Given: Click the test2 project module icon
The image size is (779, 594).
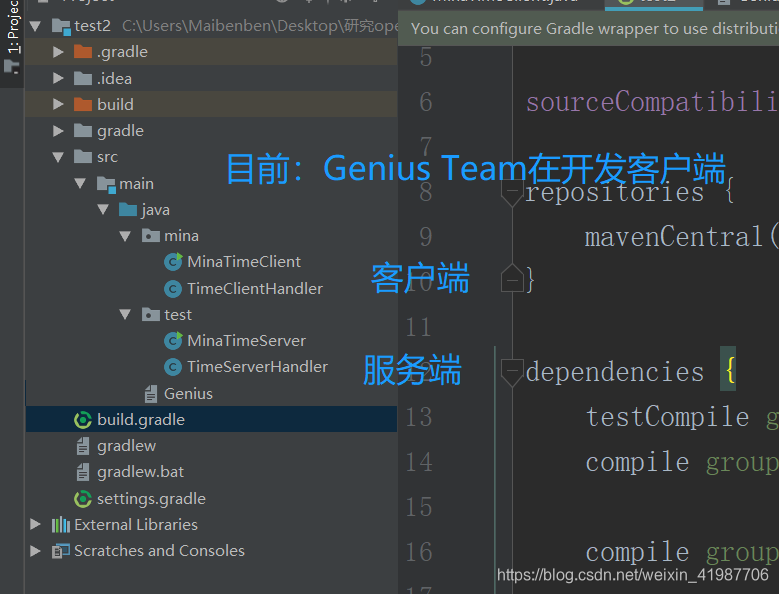Looking at the screenshot, I should coord(61,26).
